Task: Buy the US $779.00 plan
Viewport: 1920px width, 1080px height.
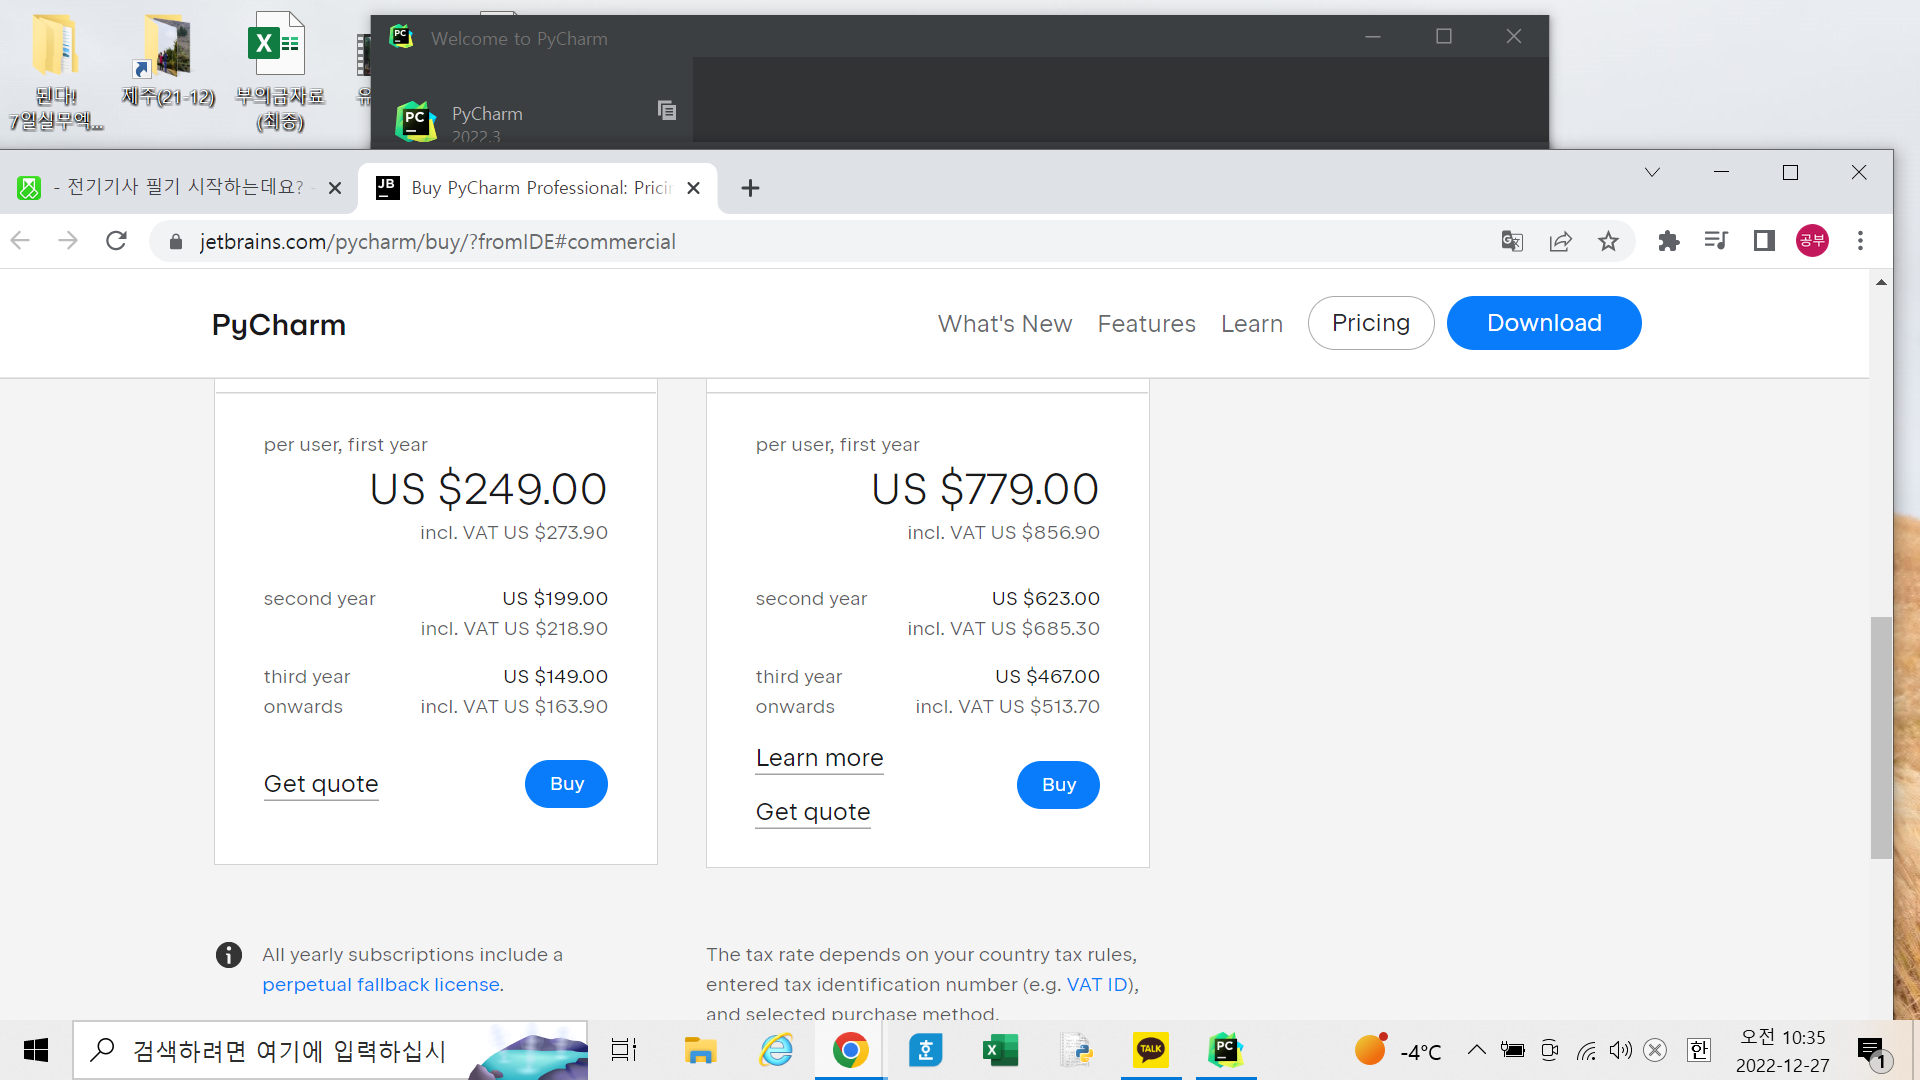Action: (1058, 785)
